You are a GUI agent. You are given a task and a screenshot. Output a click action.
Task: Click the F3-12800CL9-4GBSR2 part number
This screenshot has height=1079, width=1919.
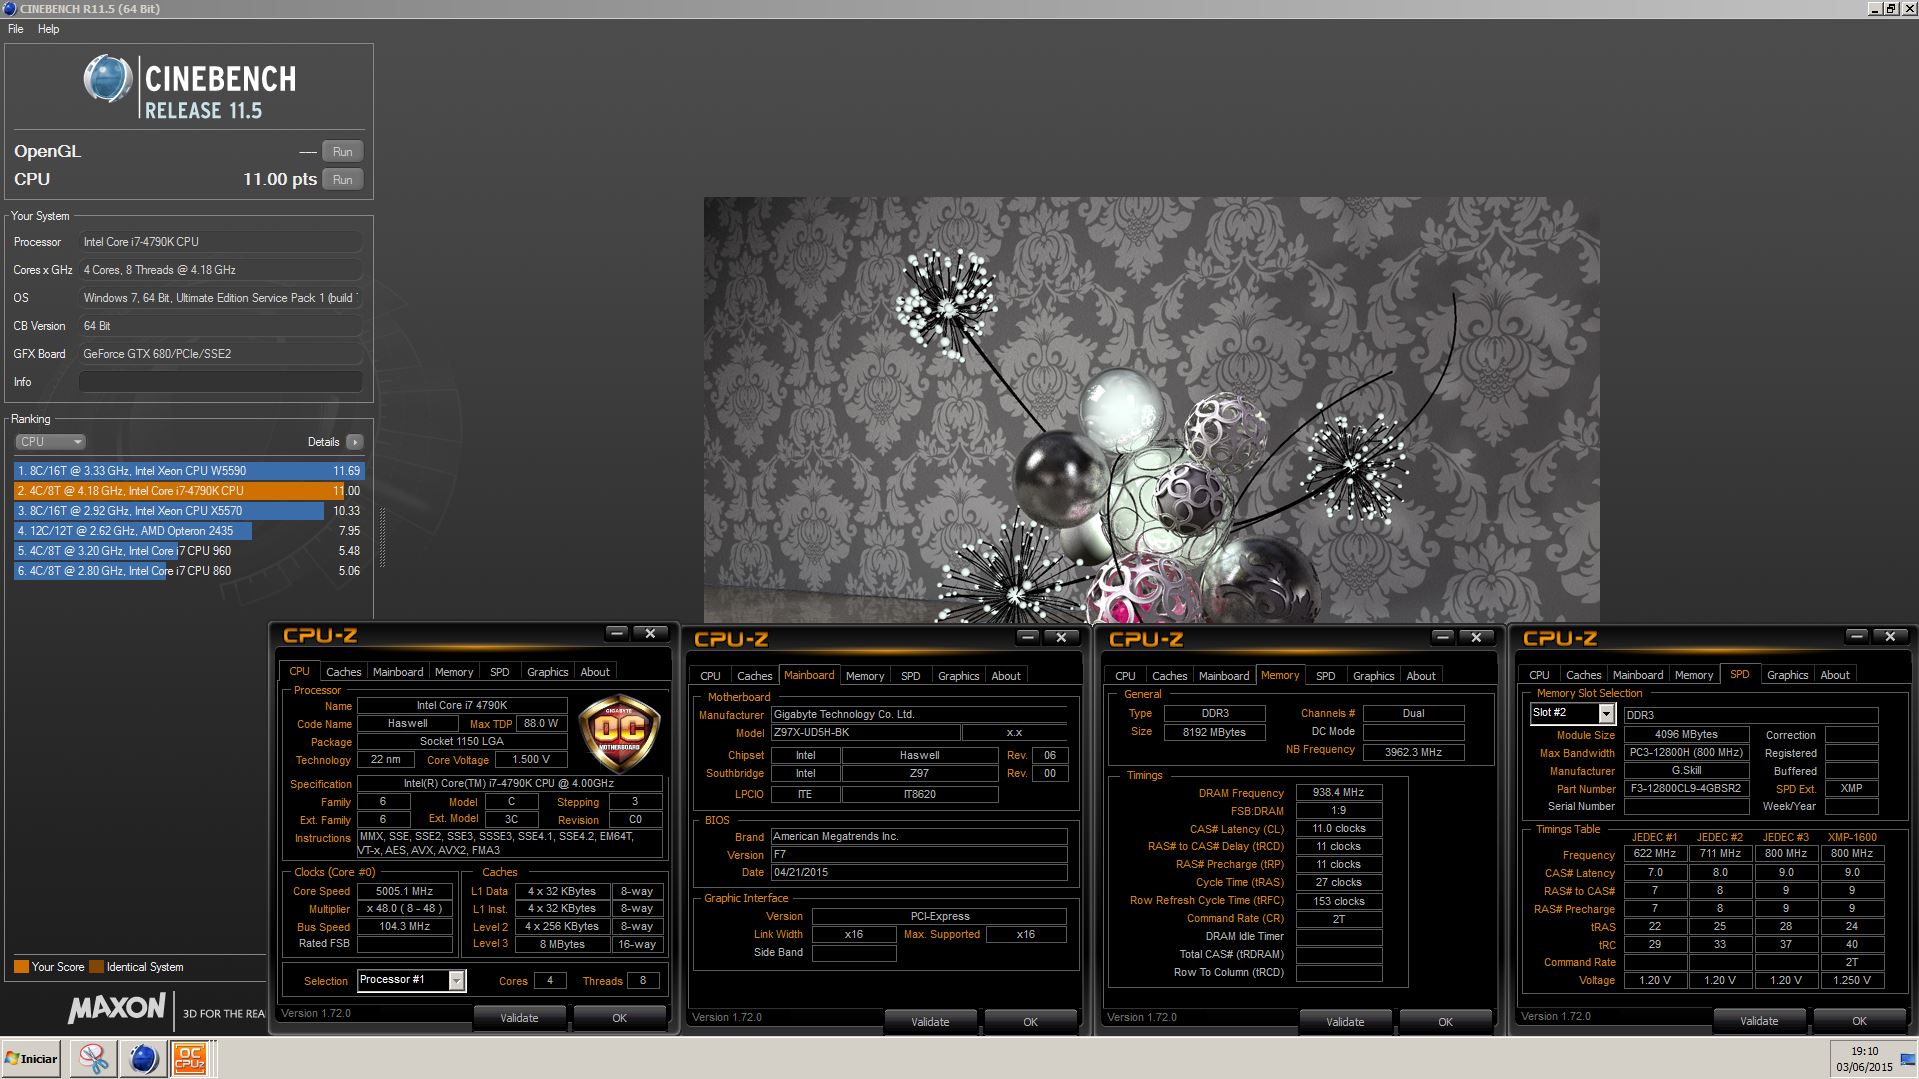point(1686,788)
